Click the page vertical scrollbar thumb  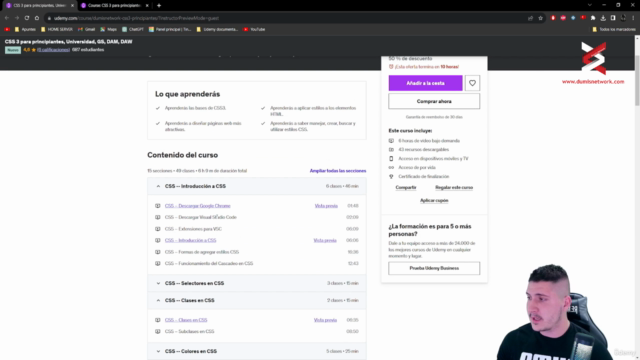coord(637,80)
